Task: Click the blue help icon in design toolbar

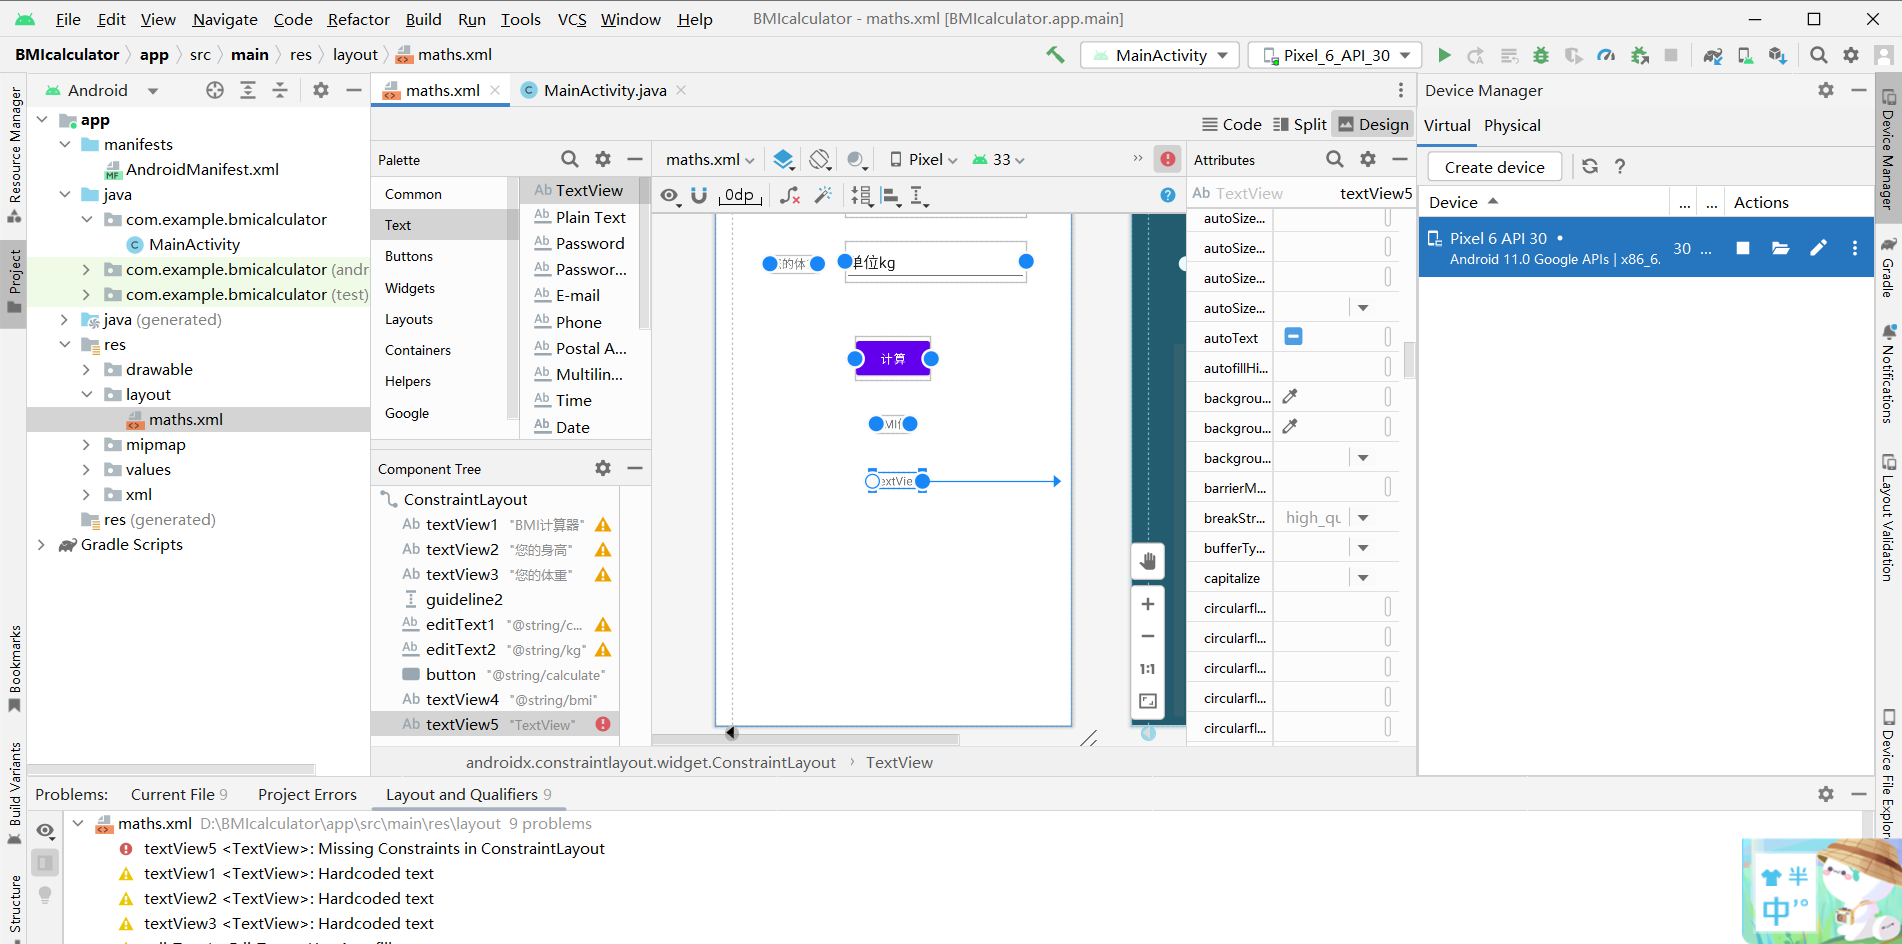Action: 1168,195
